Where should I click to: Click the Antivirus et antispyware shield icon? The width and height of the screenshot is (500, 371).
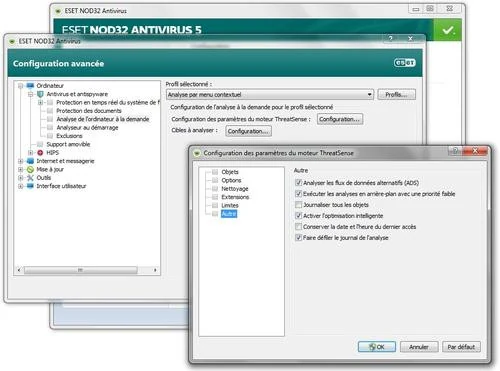[40, 94]
